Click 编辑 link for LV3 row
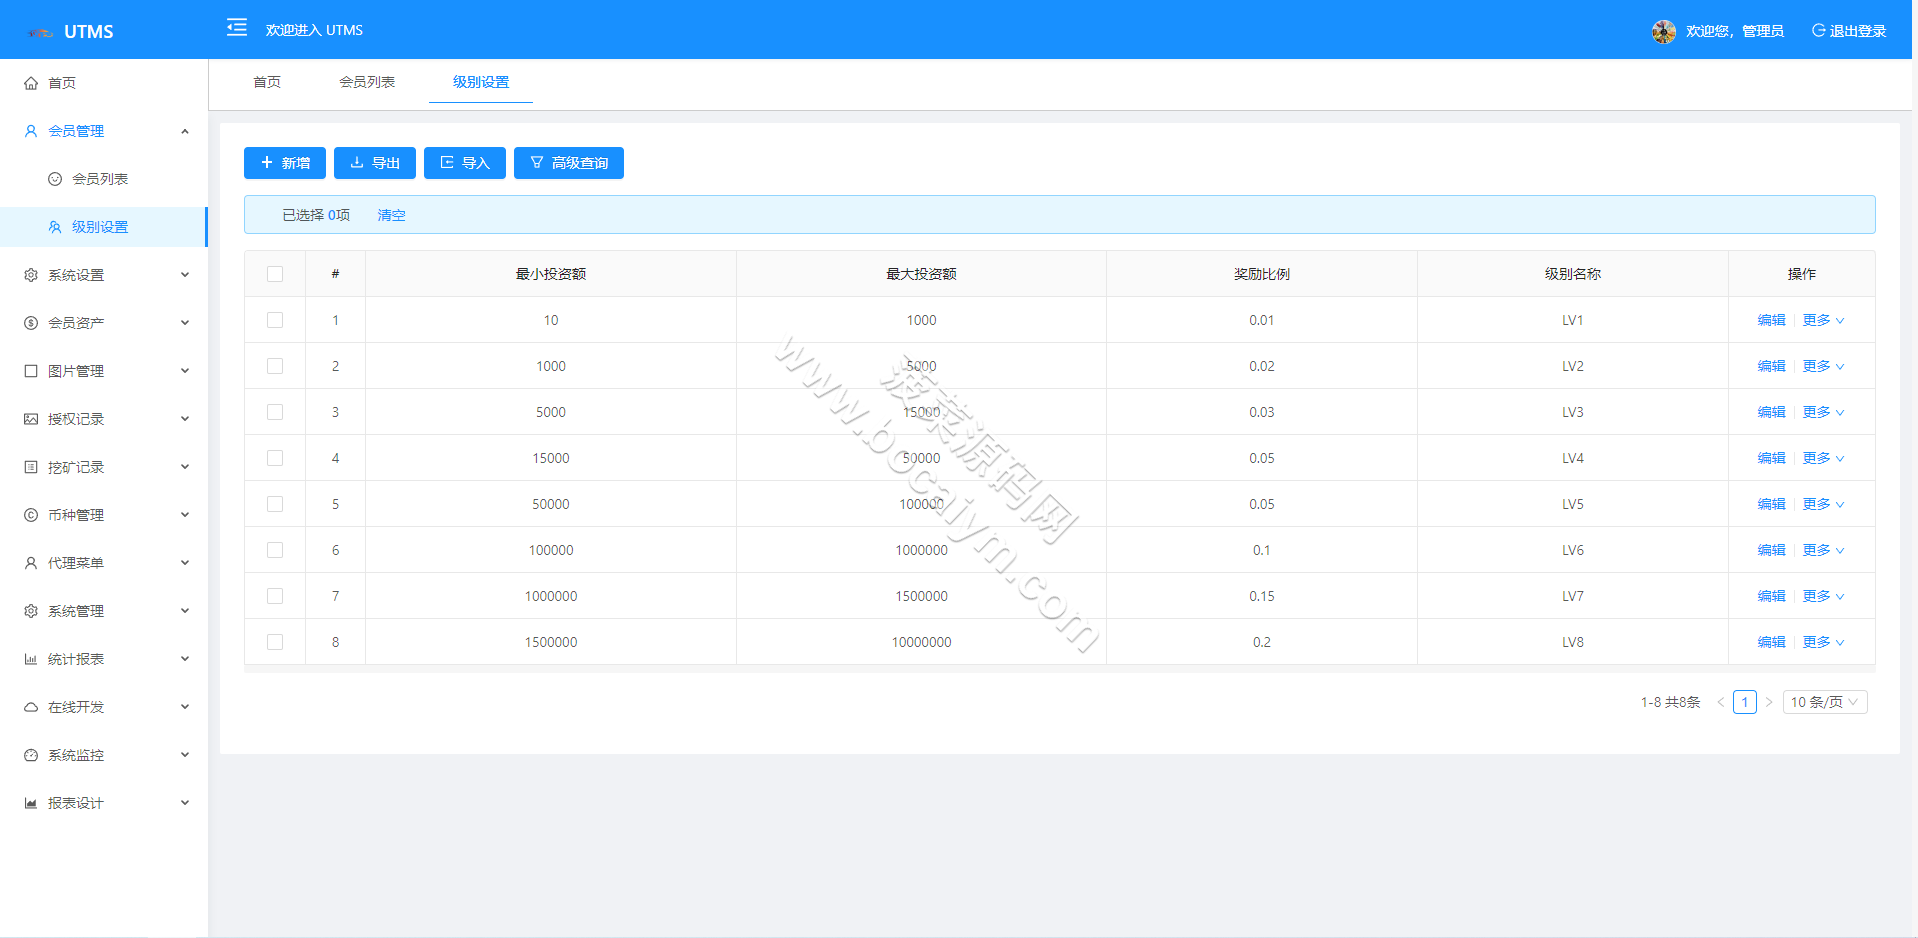Screen dimensions: 1918x938 pos(1771,412)
